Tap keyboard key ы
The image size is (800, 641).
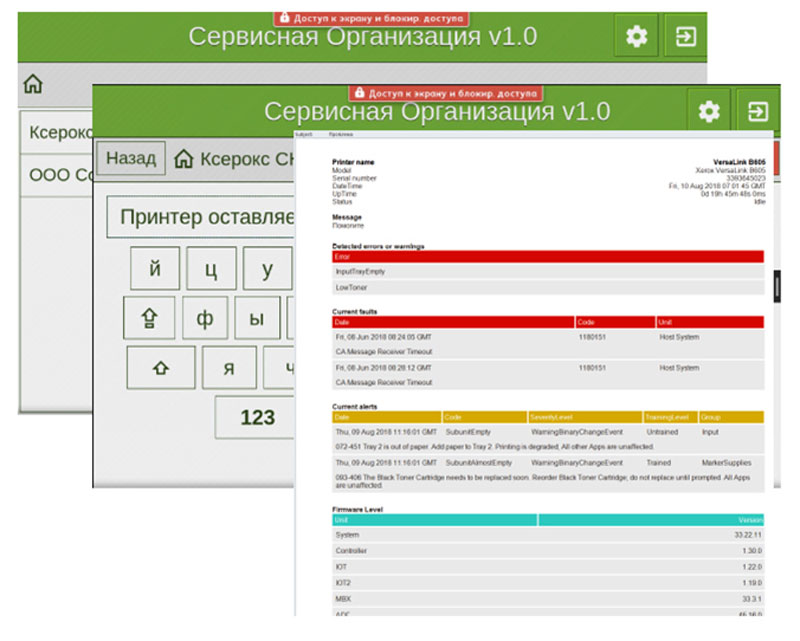pyautogui.click(x=257, y=317)
